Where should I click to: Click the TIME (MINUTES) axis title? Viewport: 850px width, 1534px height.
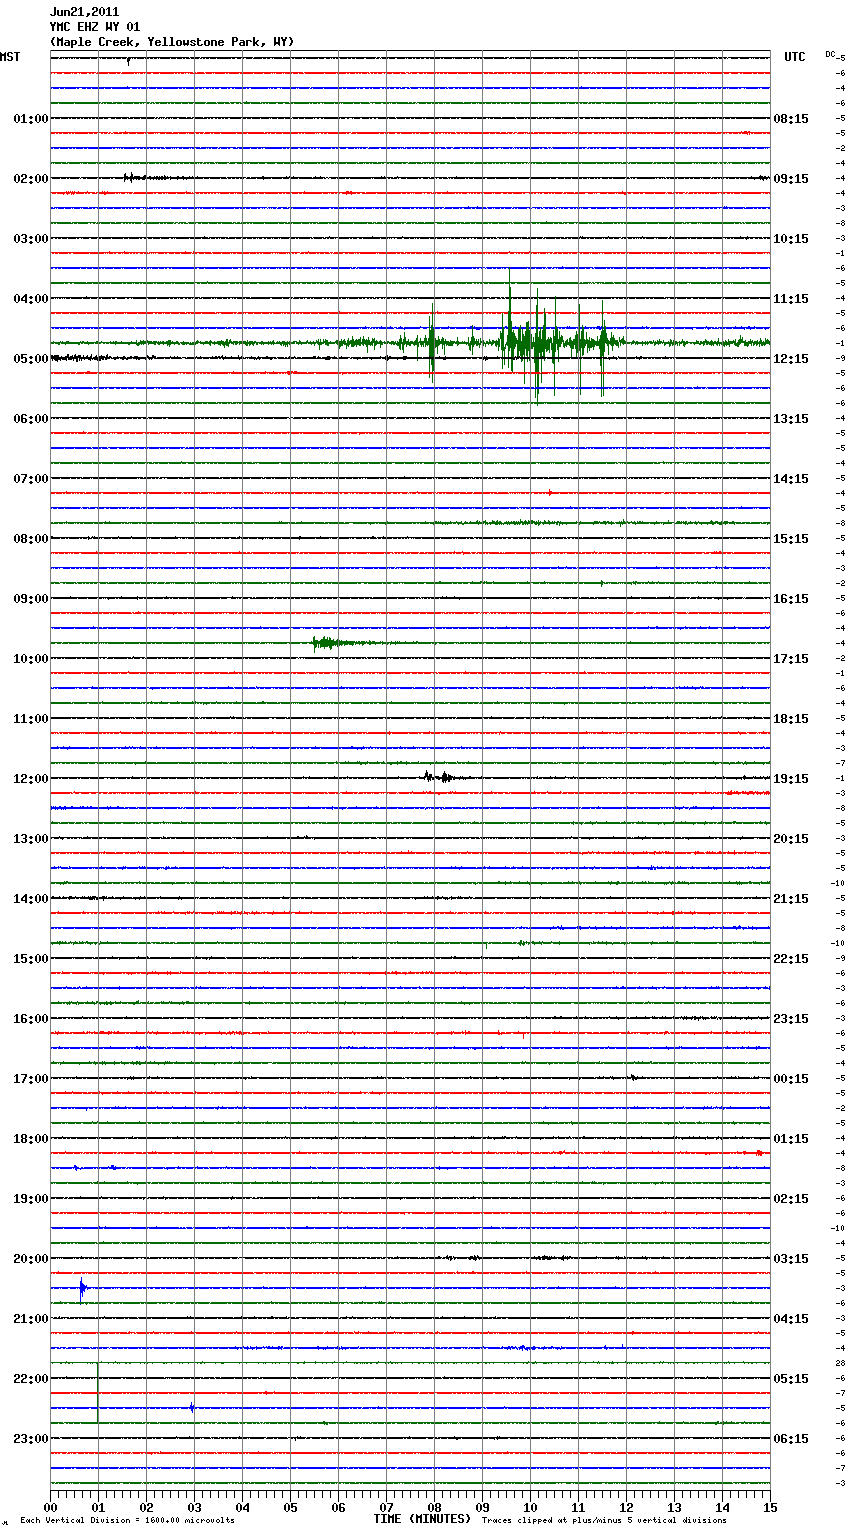pyautogui.click(x=422, y=1519)
